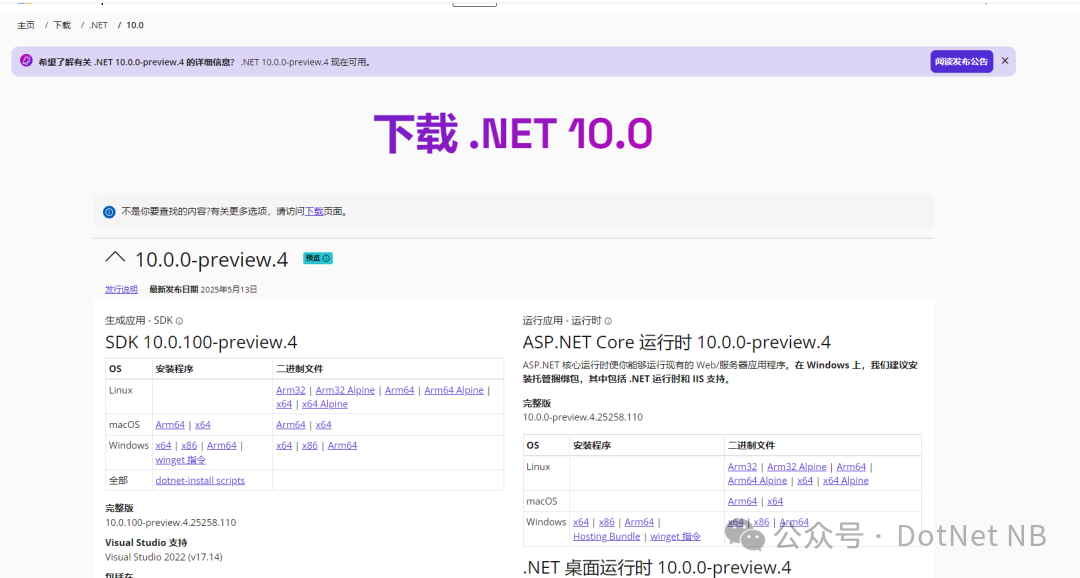Select the runtime version text 10.0.0-preview.4.25258.110
1080x578 pixels.
tap(583, 417)
